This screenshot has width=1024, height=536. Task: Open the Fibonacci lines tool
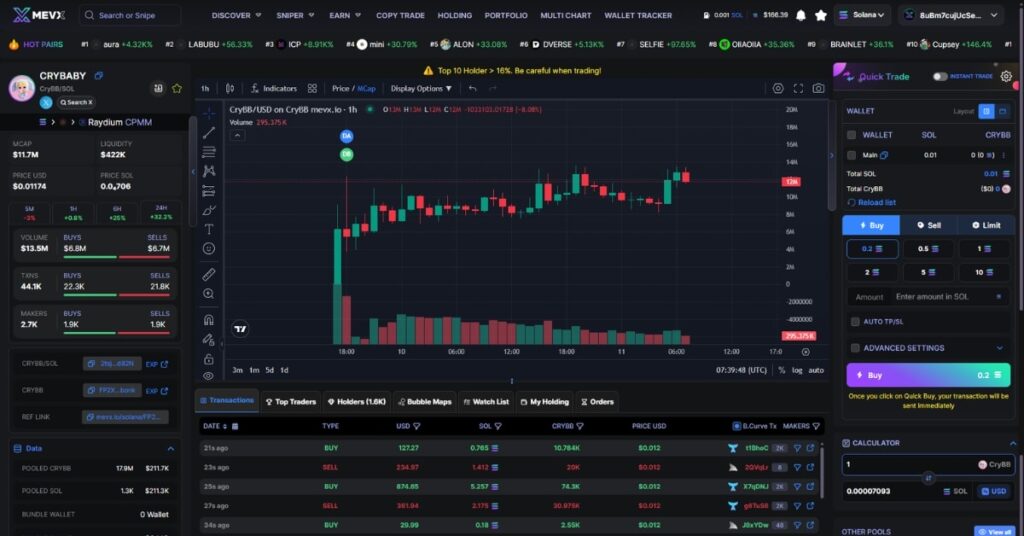pos(208,152)
